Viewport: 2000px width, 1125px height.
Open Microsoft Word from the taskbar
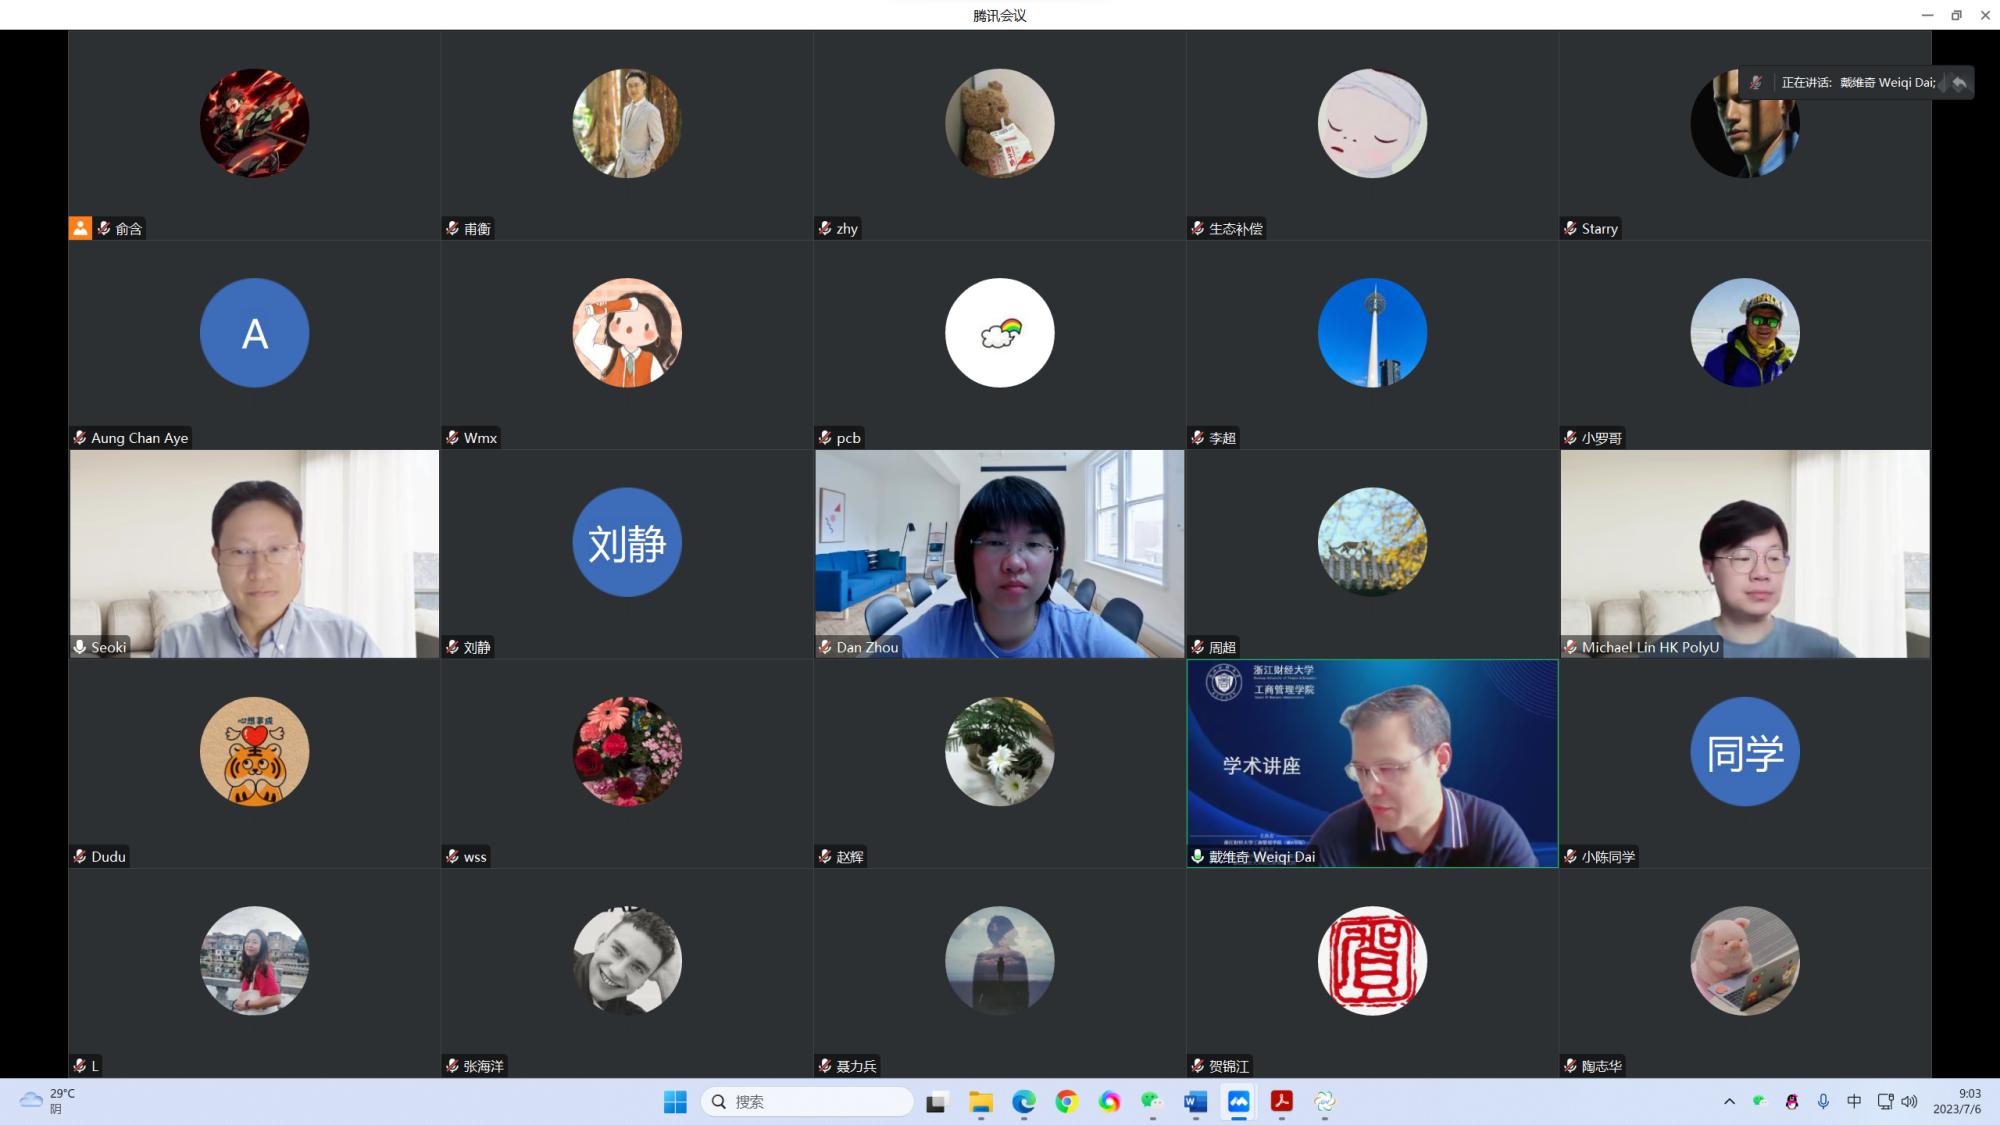[1195, 1101]
